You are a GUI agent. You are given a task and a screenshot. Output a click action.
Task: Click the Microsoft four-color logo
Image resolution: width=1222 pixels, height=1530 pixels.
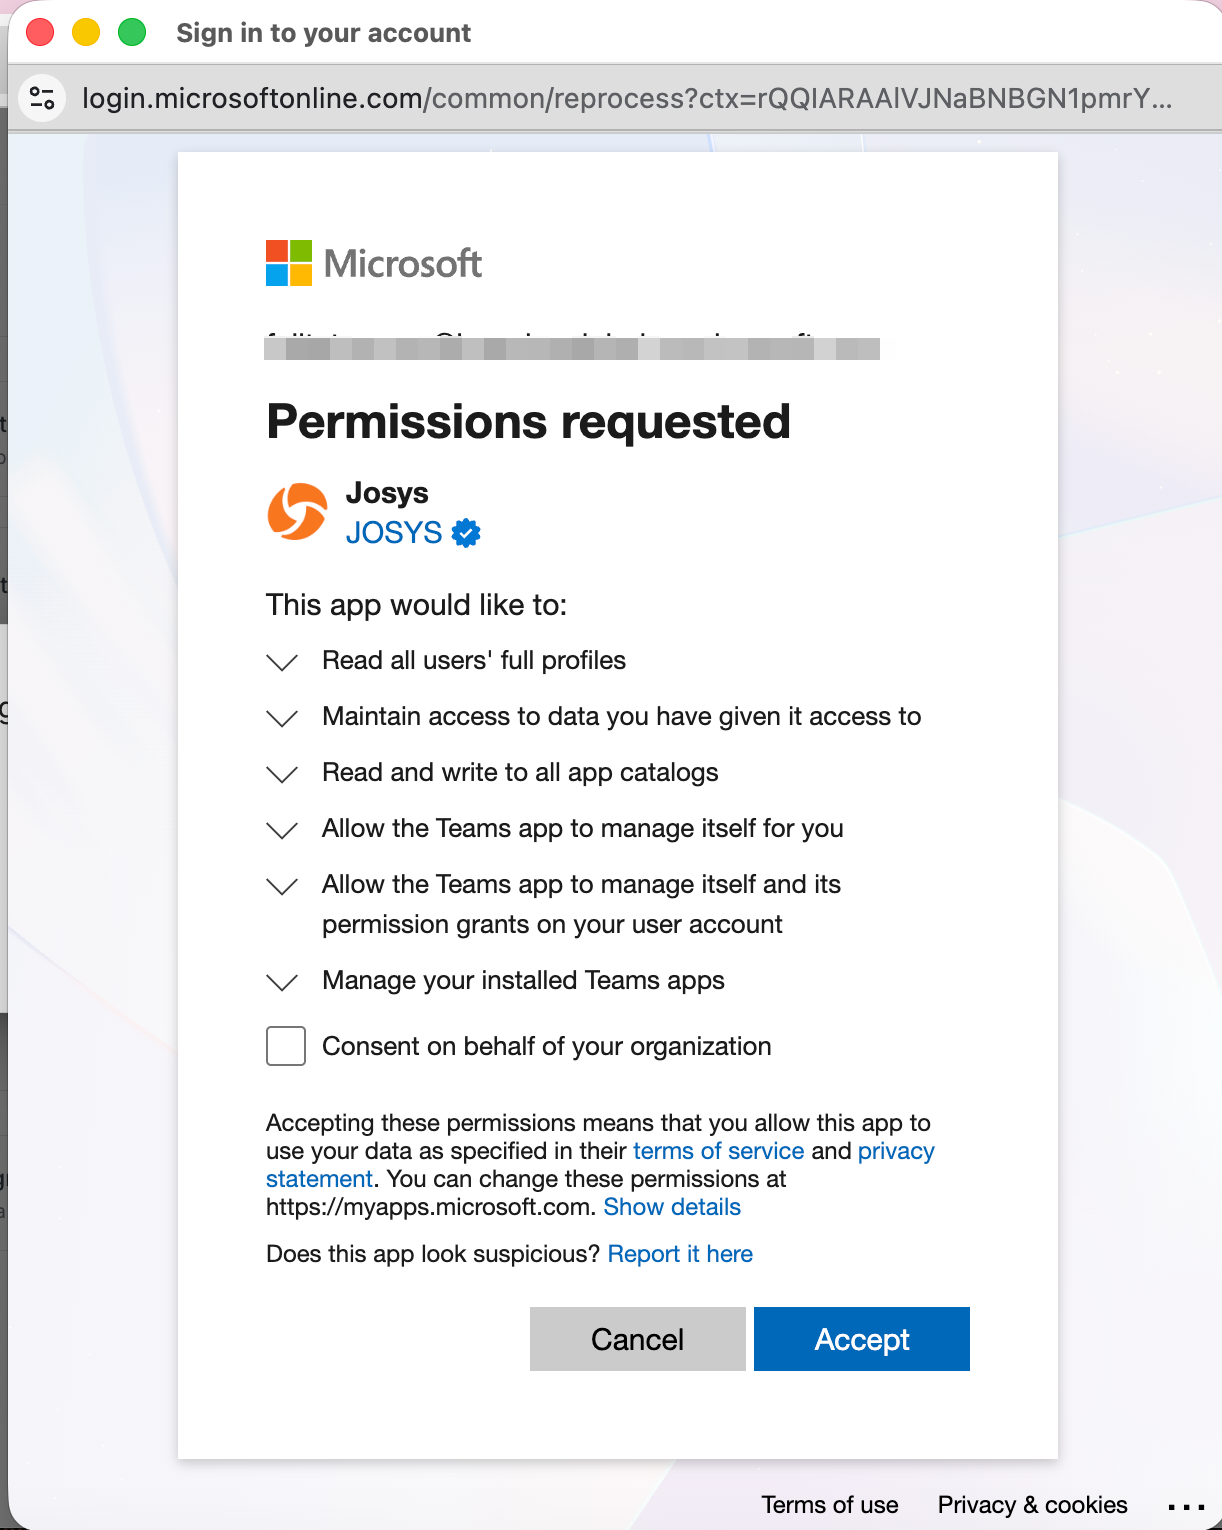289,263
